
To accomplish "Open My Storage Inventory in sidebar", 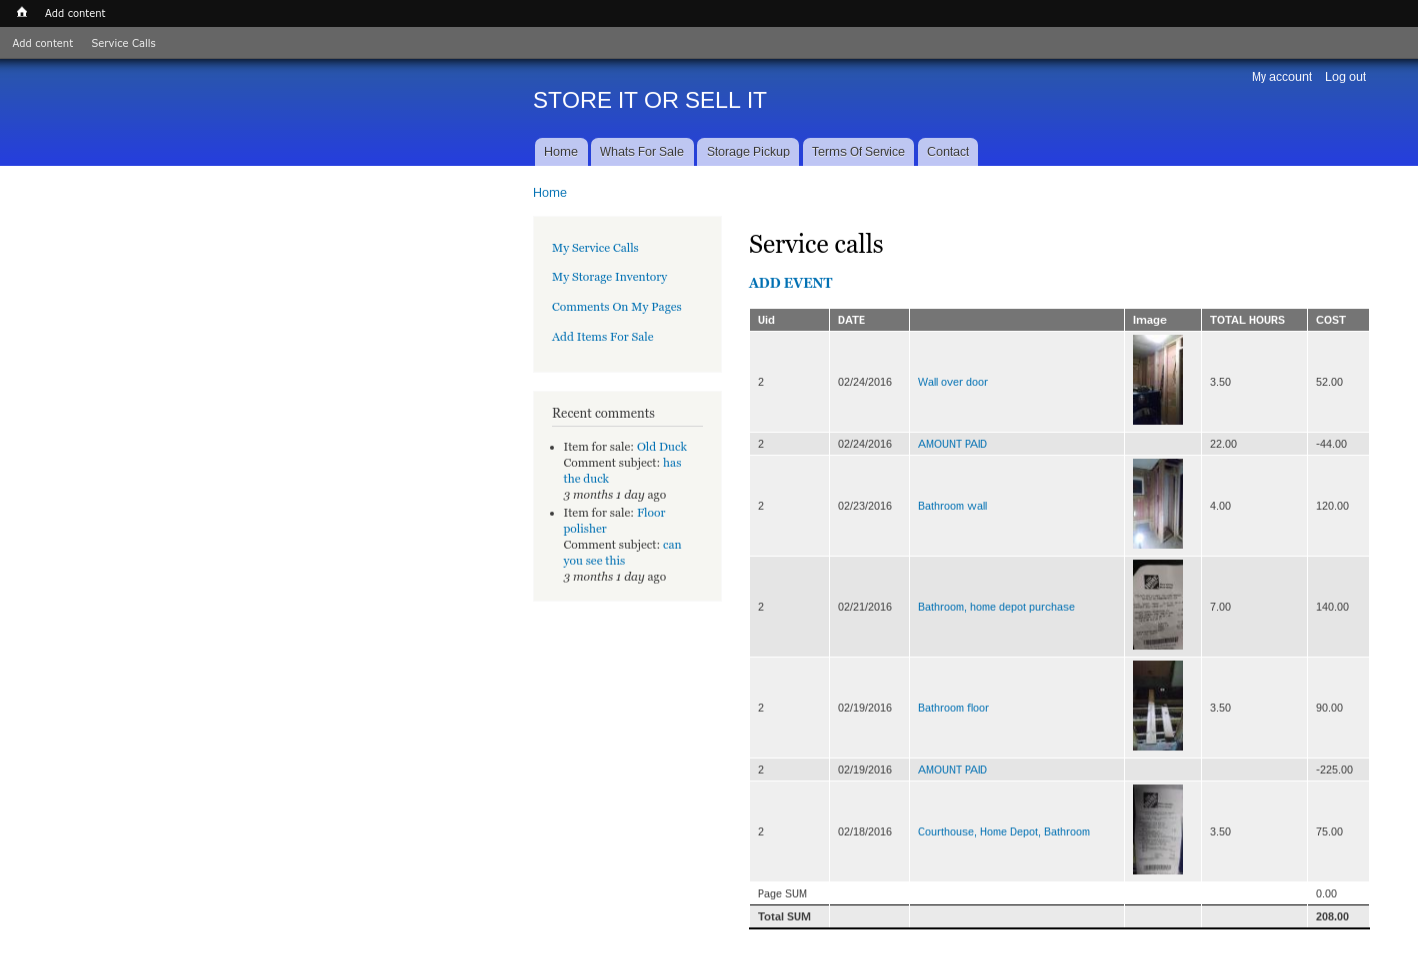I will [x=609, y=277].
